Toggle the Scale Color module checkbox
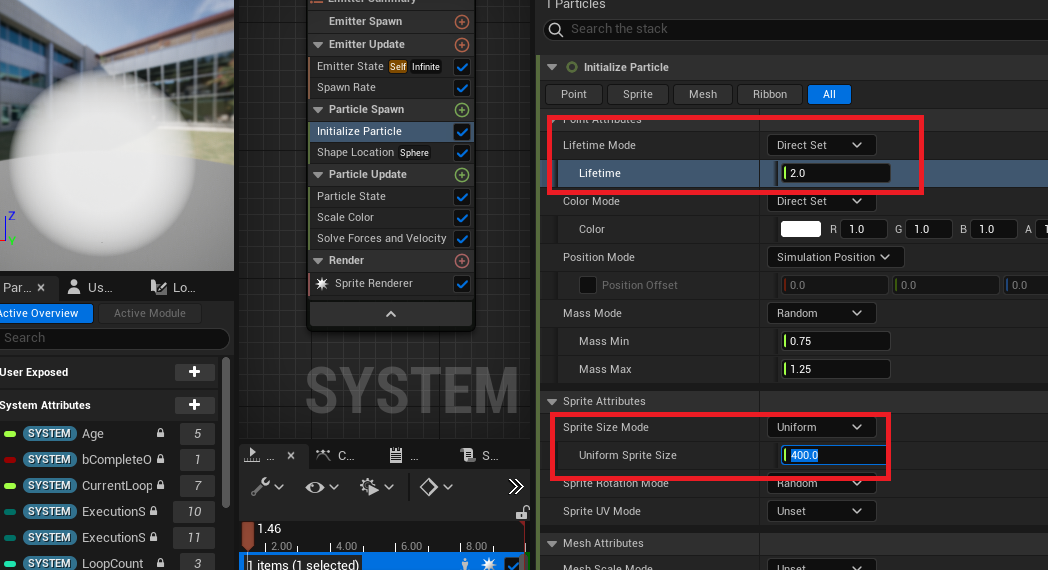The width and height of the screenshot is (1048, 570). [462, 218]
